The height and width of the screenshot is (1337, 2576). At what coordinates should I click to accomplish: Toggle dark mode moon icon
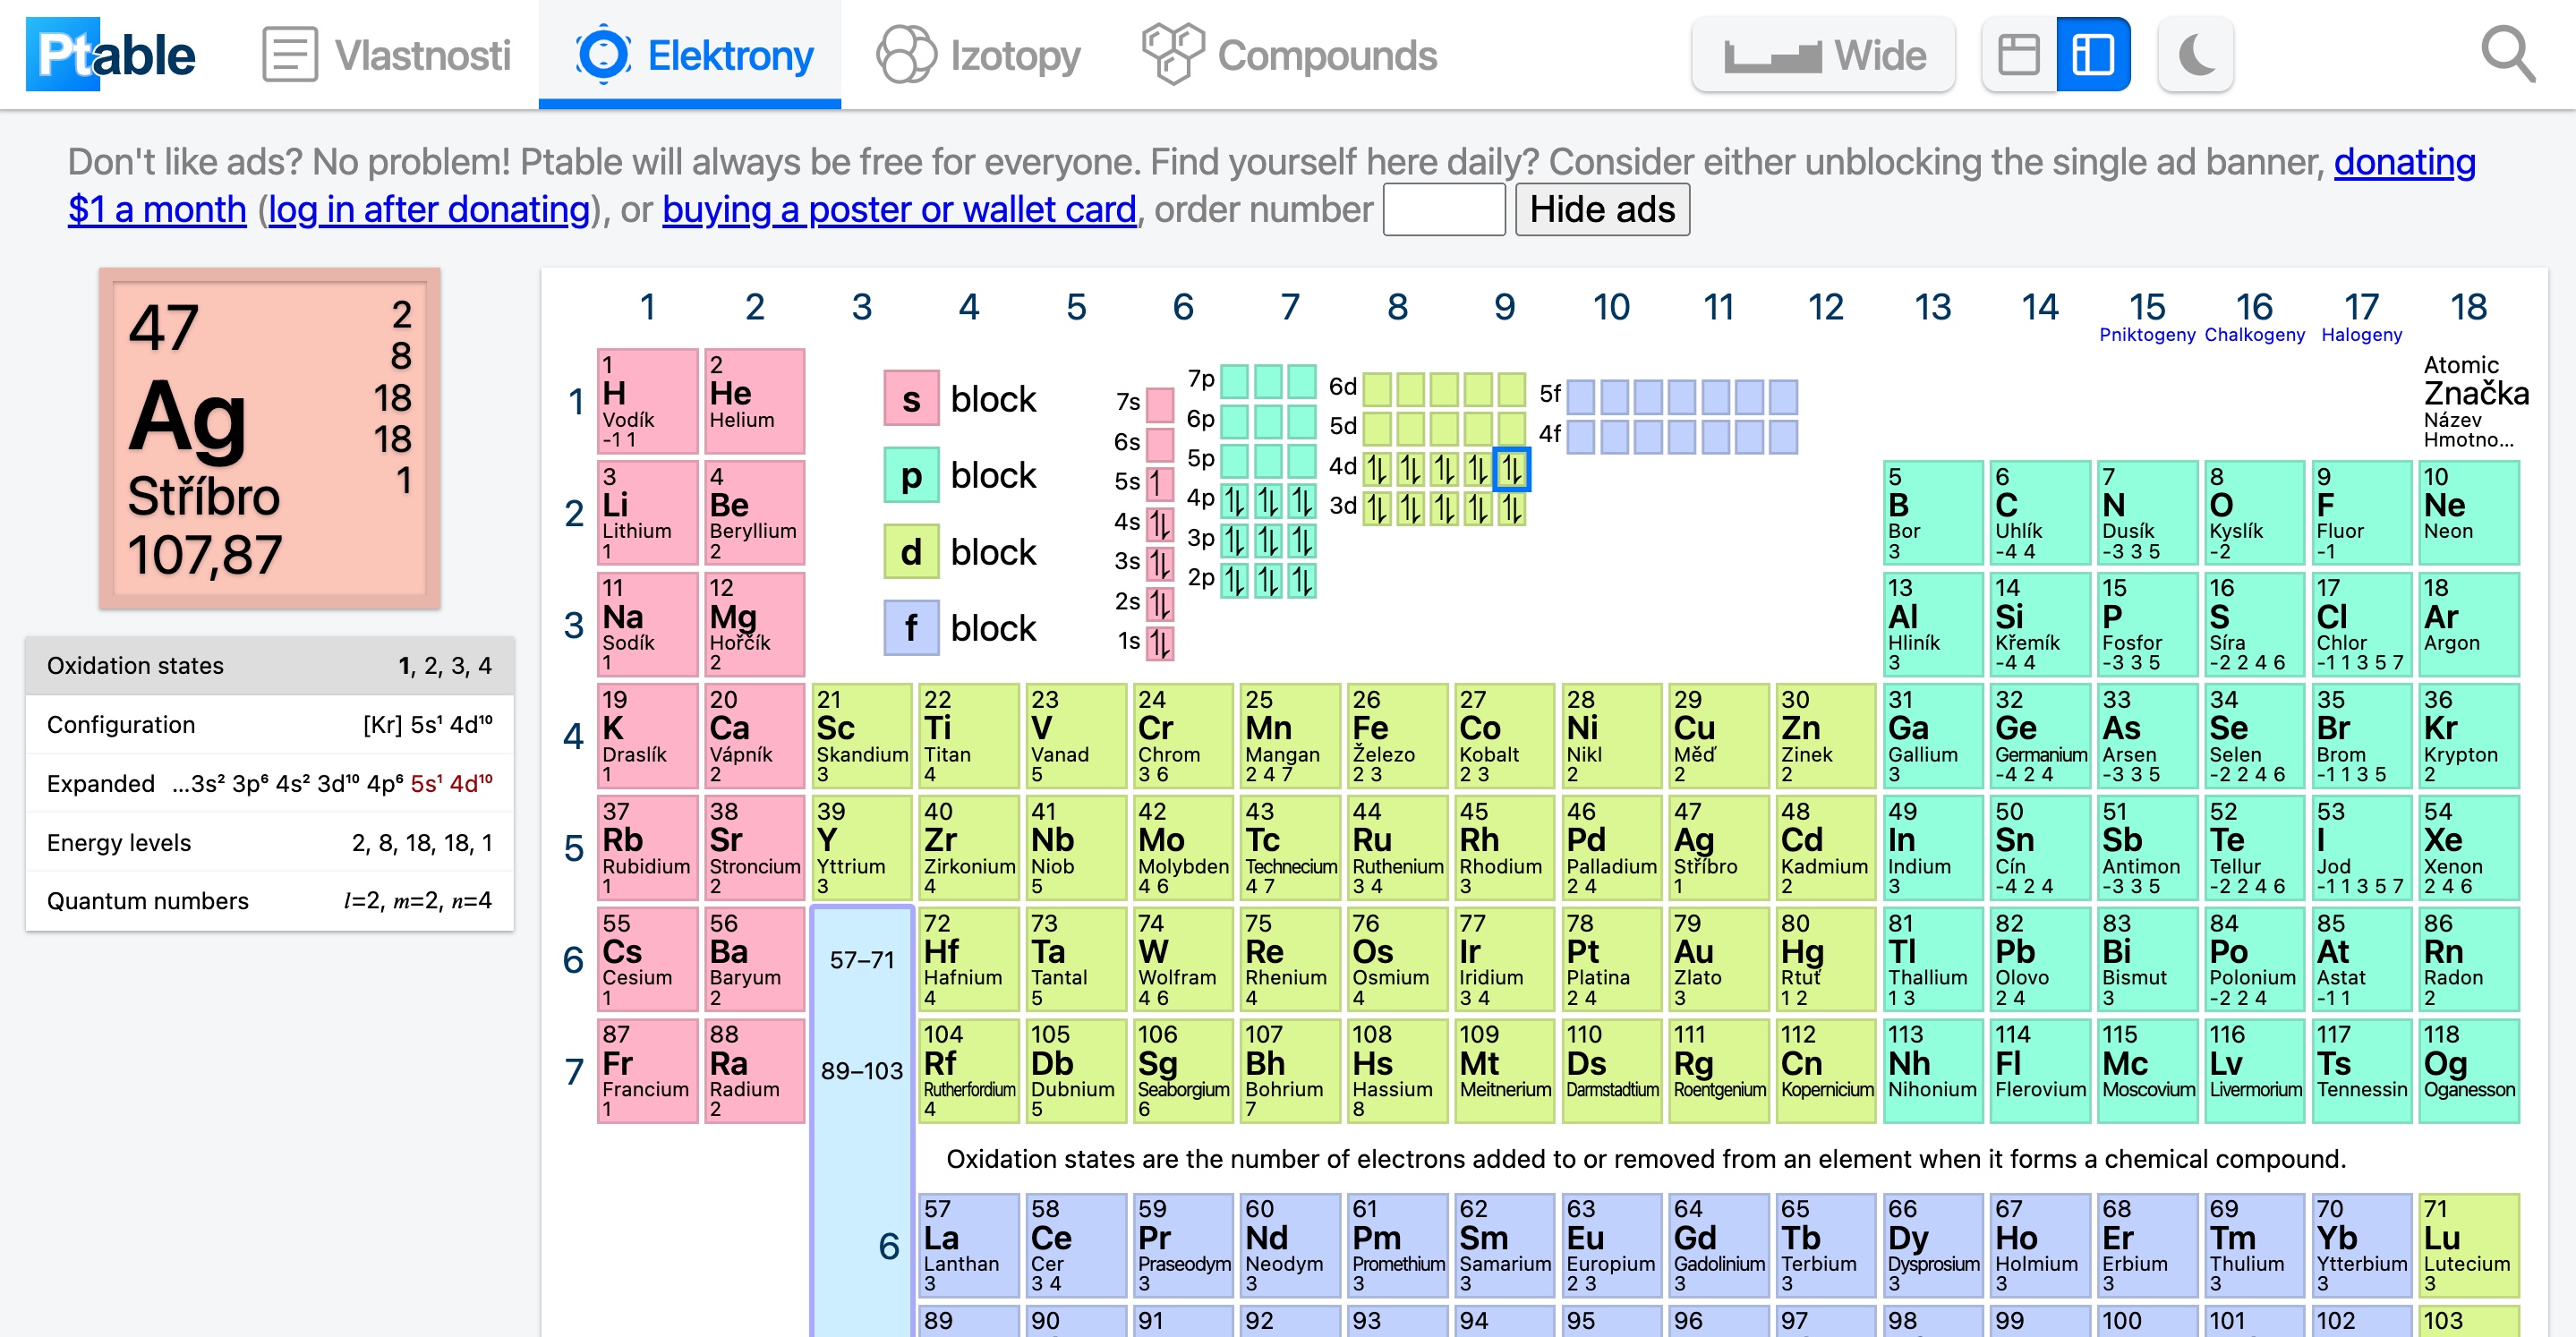[2195, 55]
